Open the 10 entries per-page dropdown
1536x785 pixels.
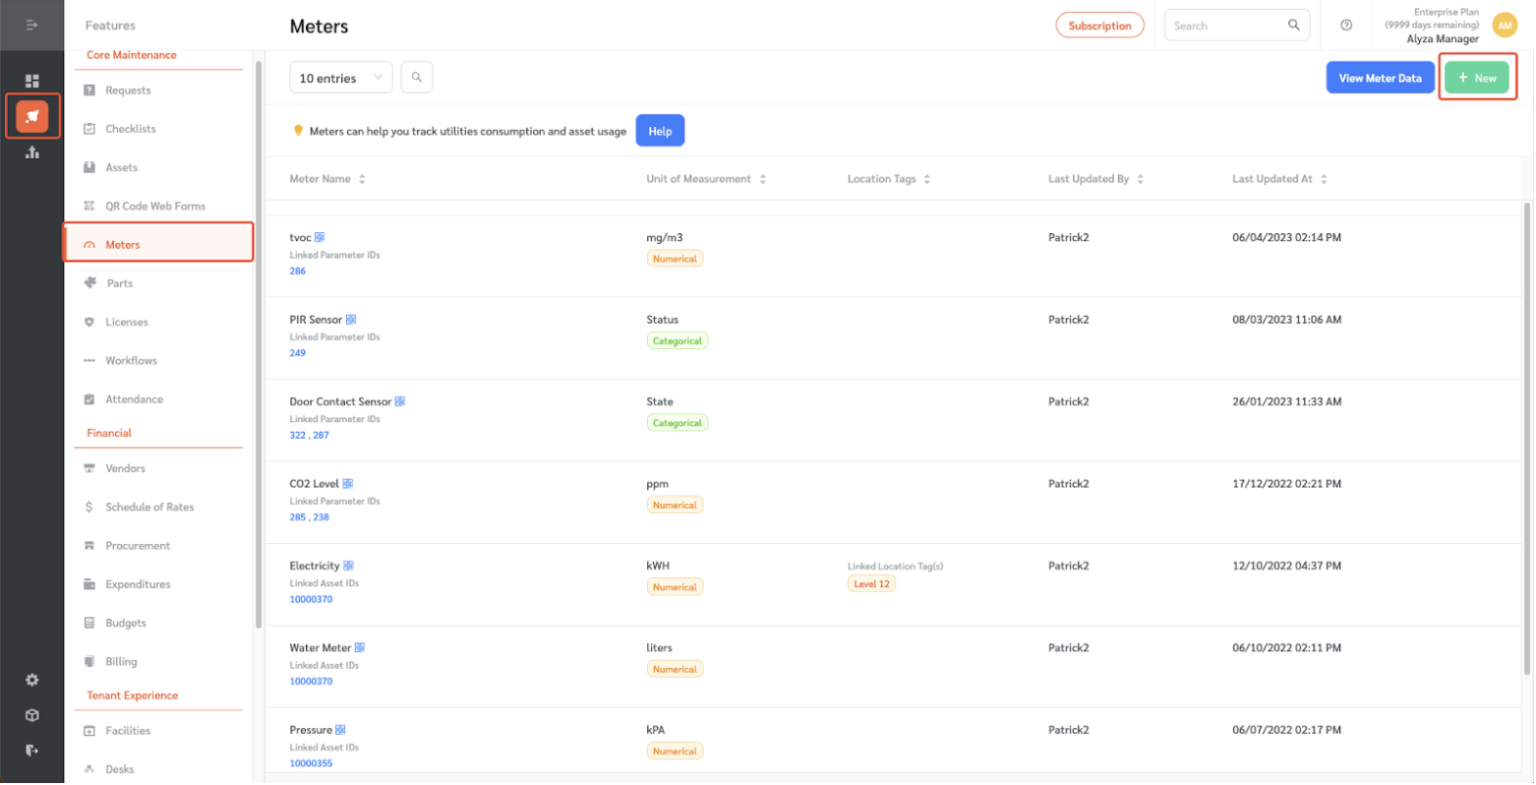pyautogui.click(x=340, y=76)
